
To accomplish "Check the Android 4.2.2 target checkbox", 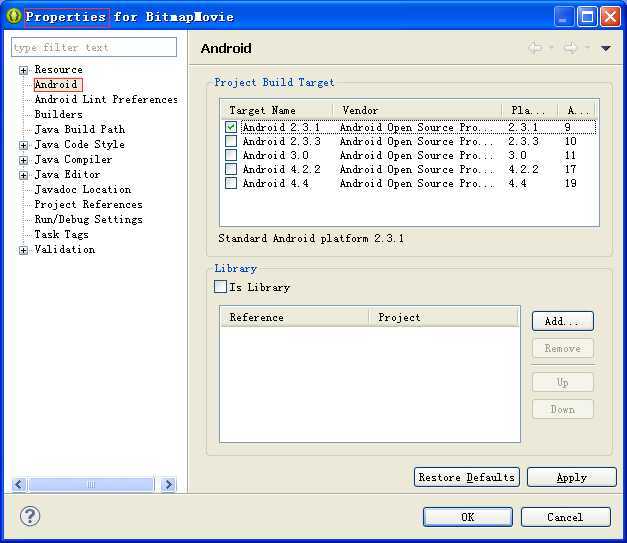I will [231, 169].
